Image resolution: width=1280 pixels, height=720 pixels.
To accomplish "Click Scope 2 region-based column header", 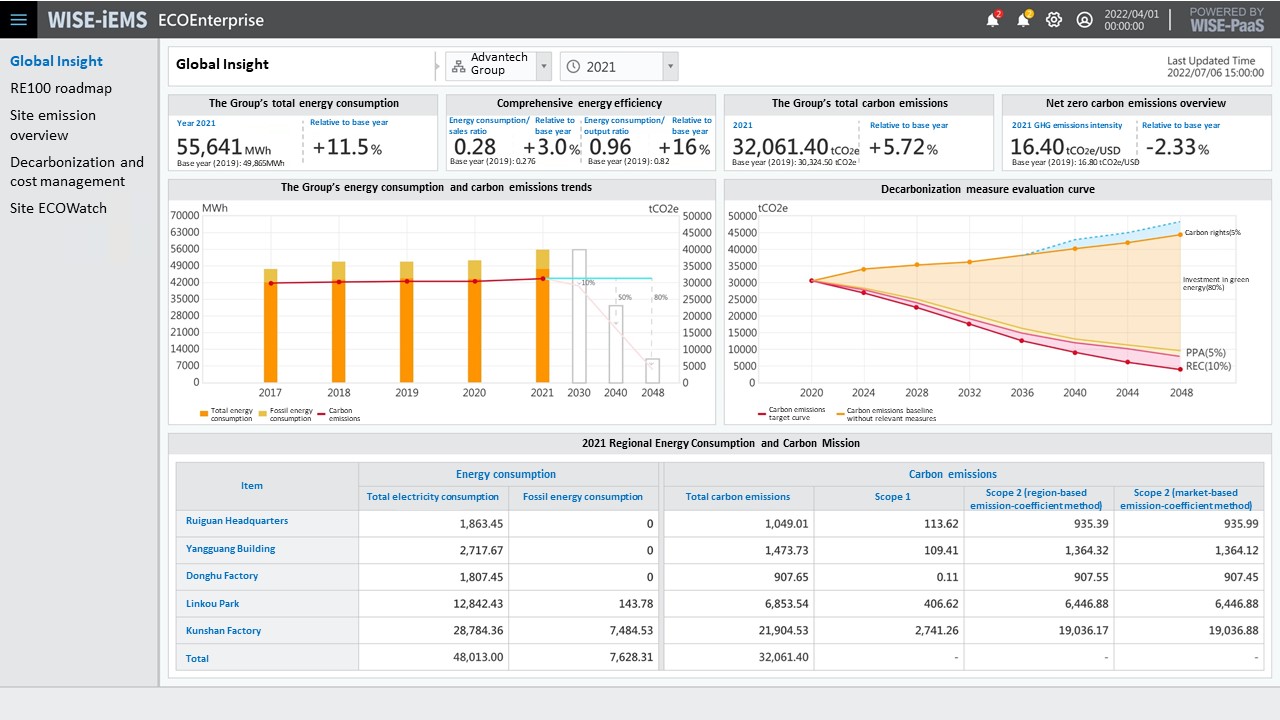I will pyautogui.click(x=1040, y=499).
